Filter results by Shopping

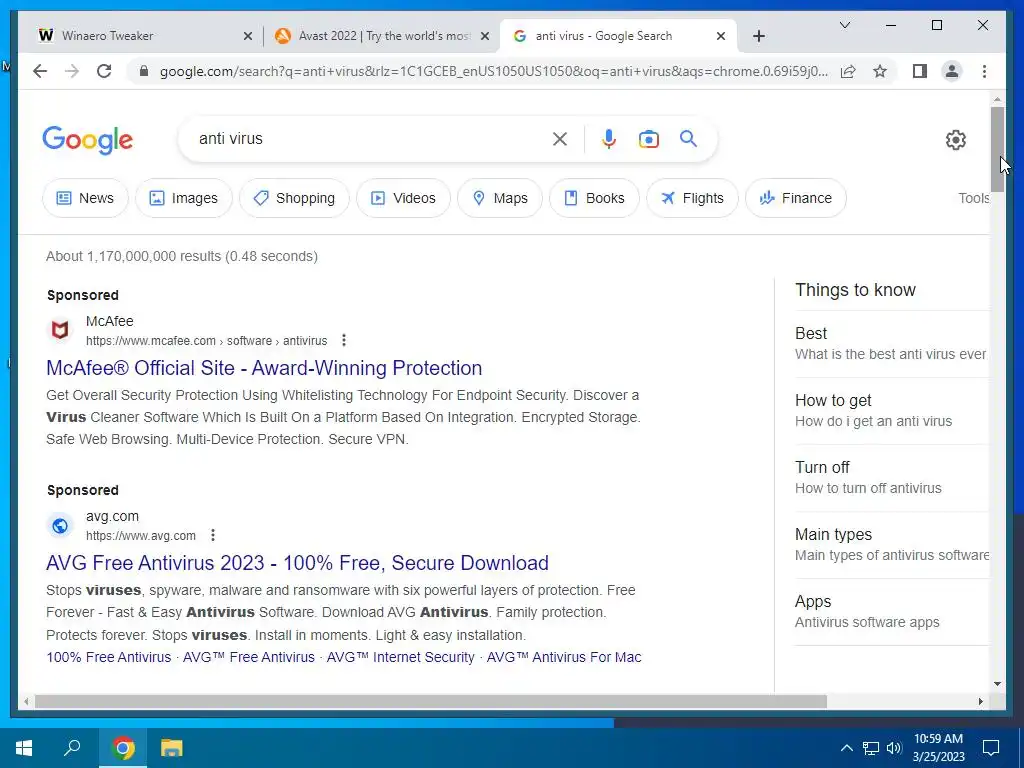(294, 198)
